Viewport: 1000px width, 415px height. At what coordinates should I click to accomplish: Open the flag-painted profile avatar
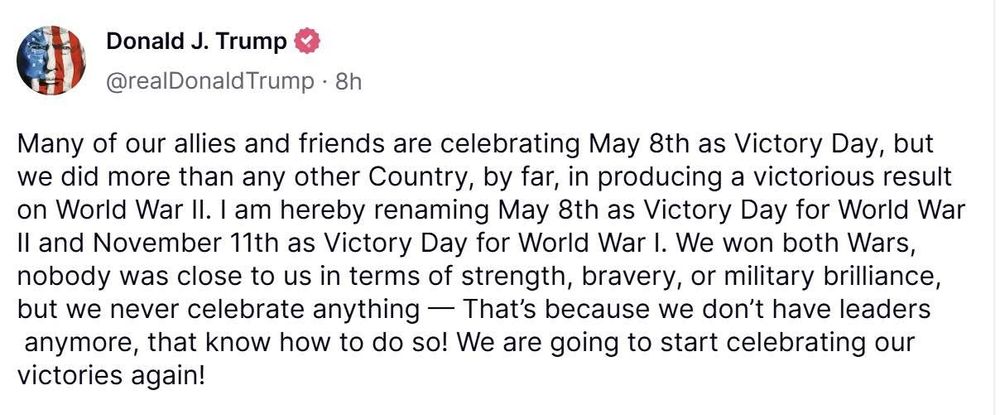(51, 61)
